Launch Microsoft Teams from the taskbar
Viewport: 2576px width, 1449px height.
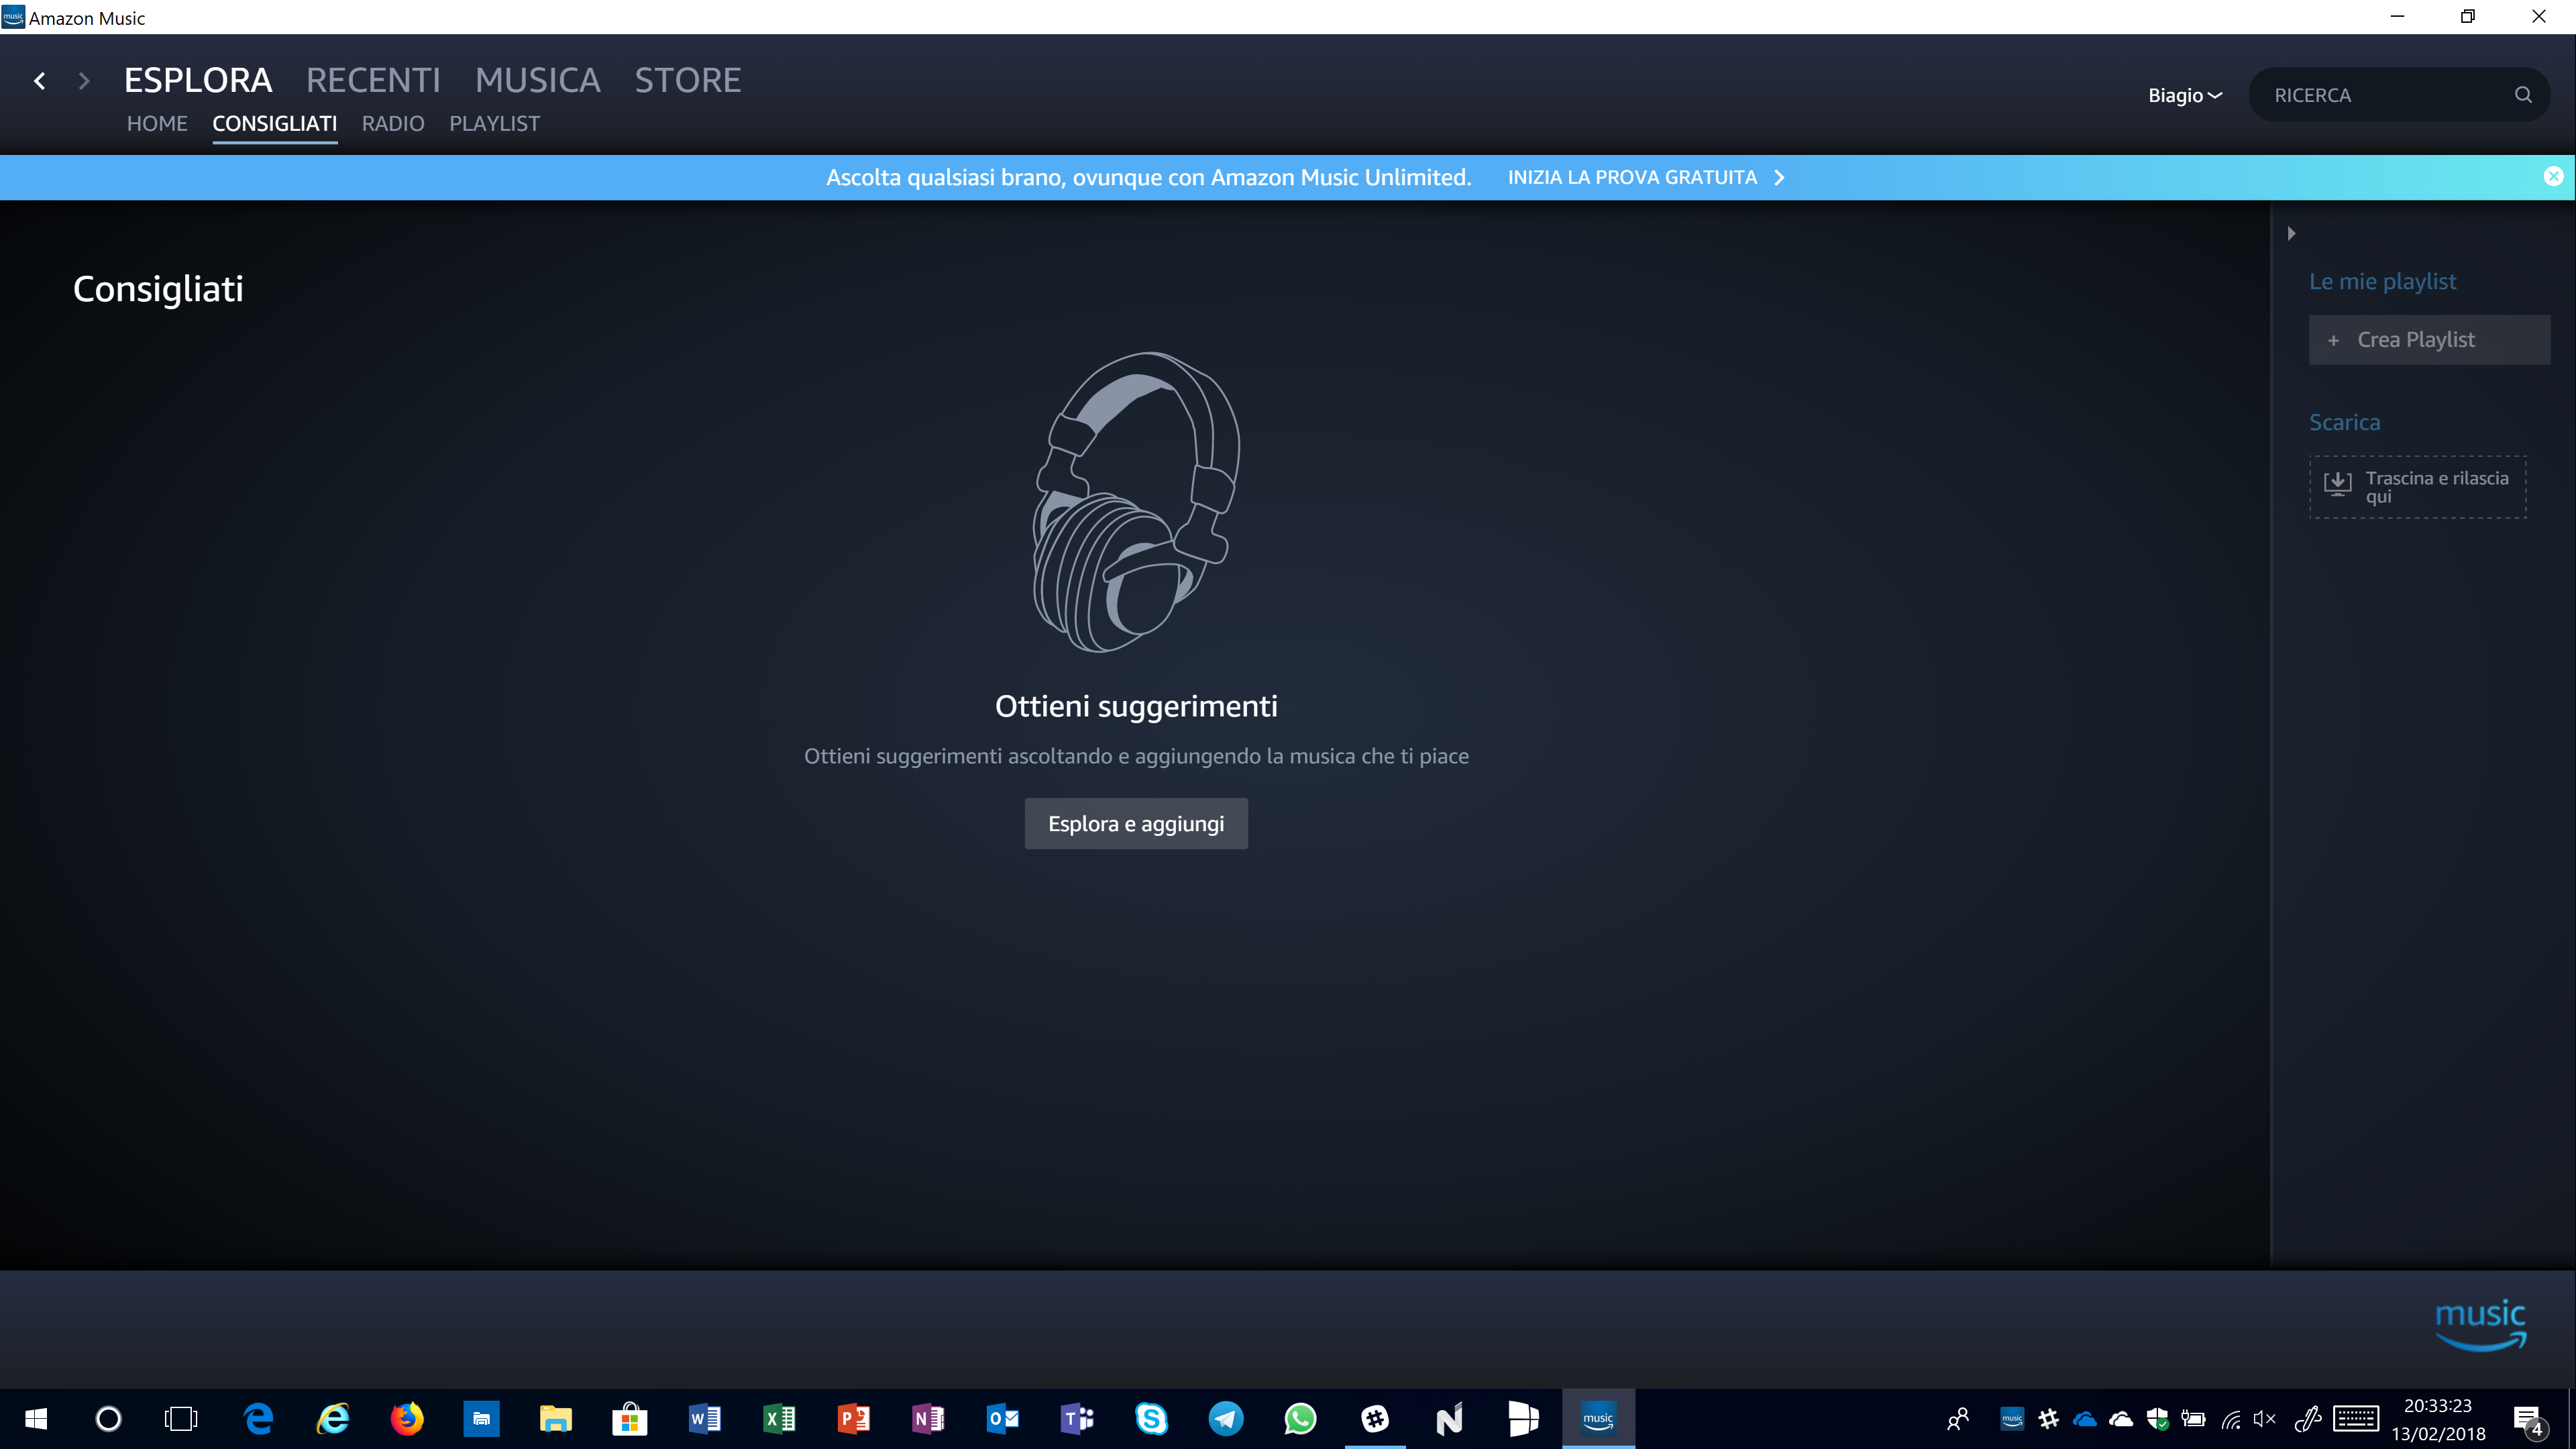click(1077, 1418)
